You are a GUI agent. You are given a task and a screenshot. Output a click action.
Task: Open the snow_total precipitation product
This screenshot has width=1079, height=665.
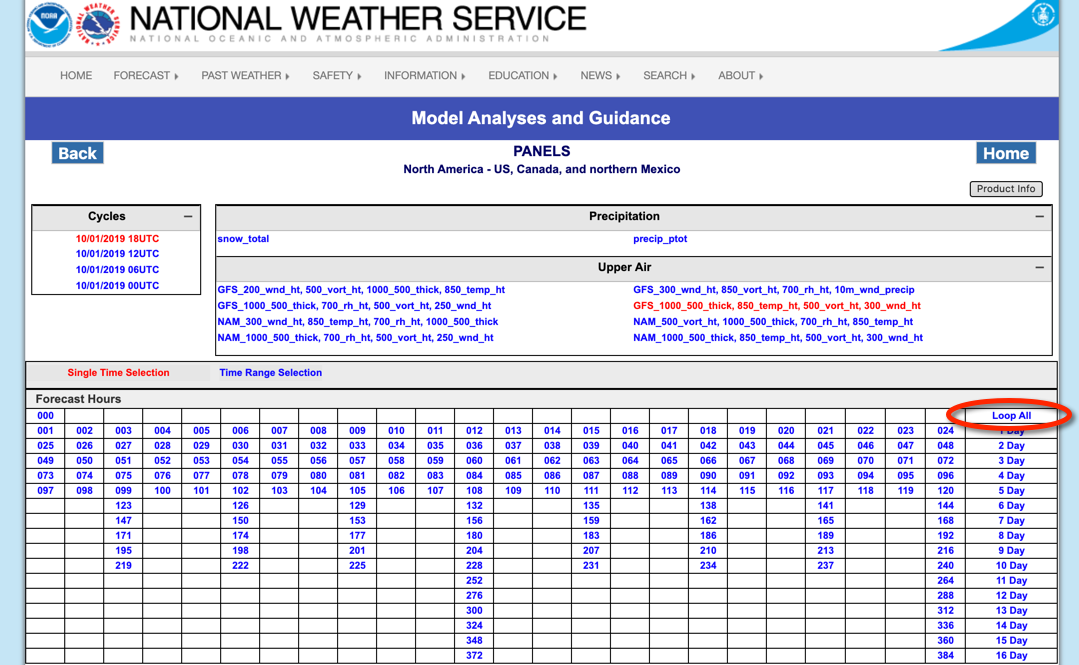click(243, 239)
